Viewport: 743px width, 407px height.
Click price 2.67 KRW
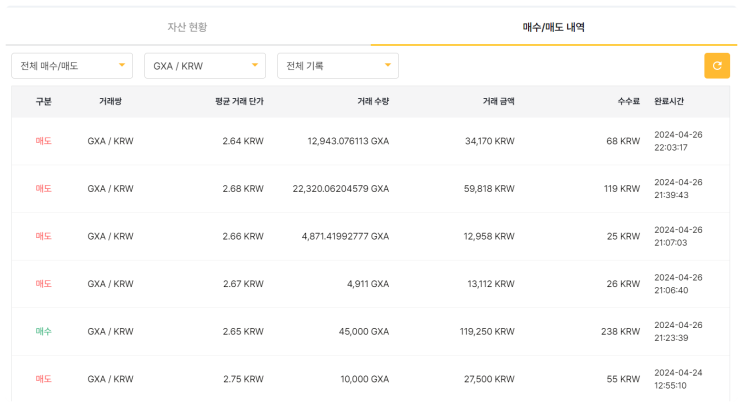[x=244, y=284]
